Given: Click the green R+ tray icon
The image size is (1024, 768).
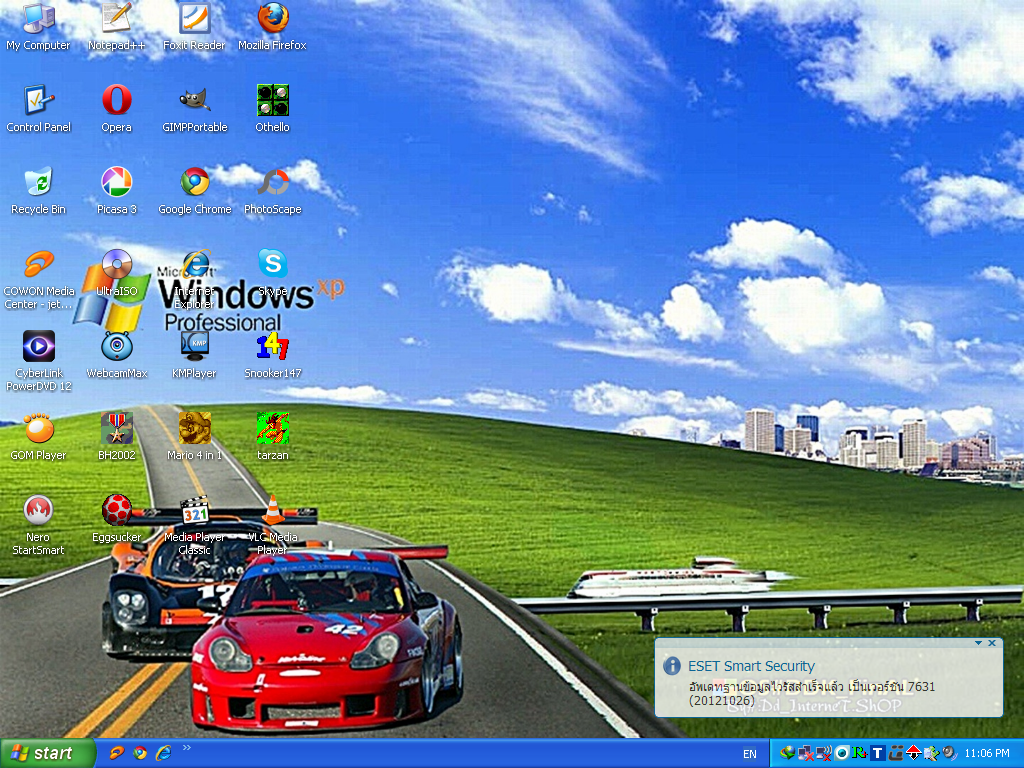Looking at the screenshot, I should click(x=860, y=754).
